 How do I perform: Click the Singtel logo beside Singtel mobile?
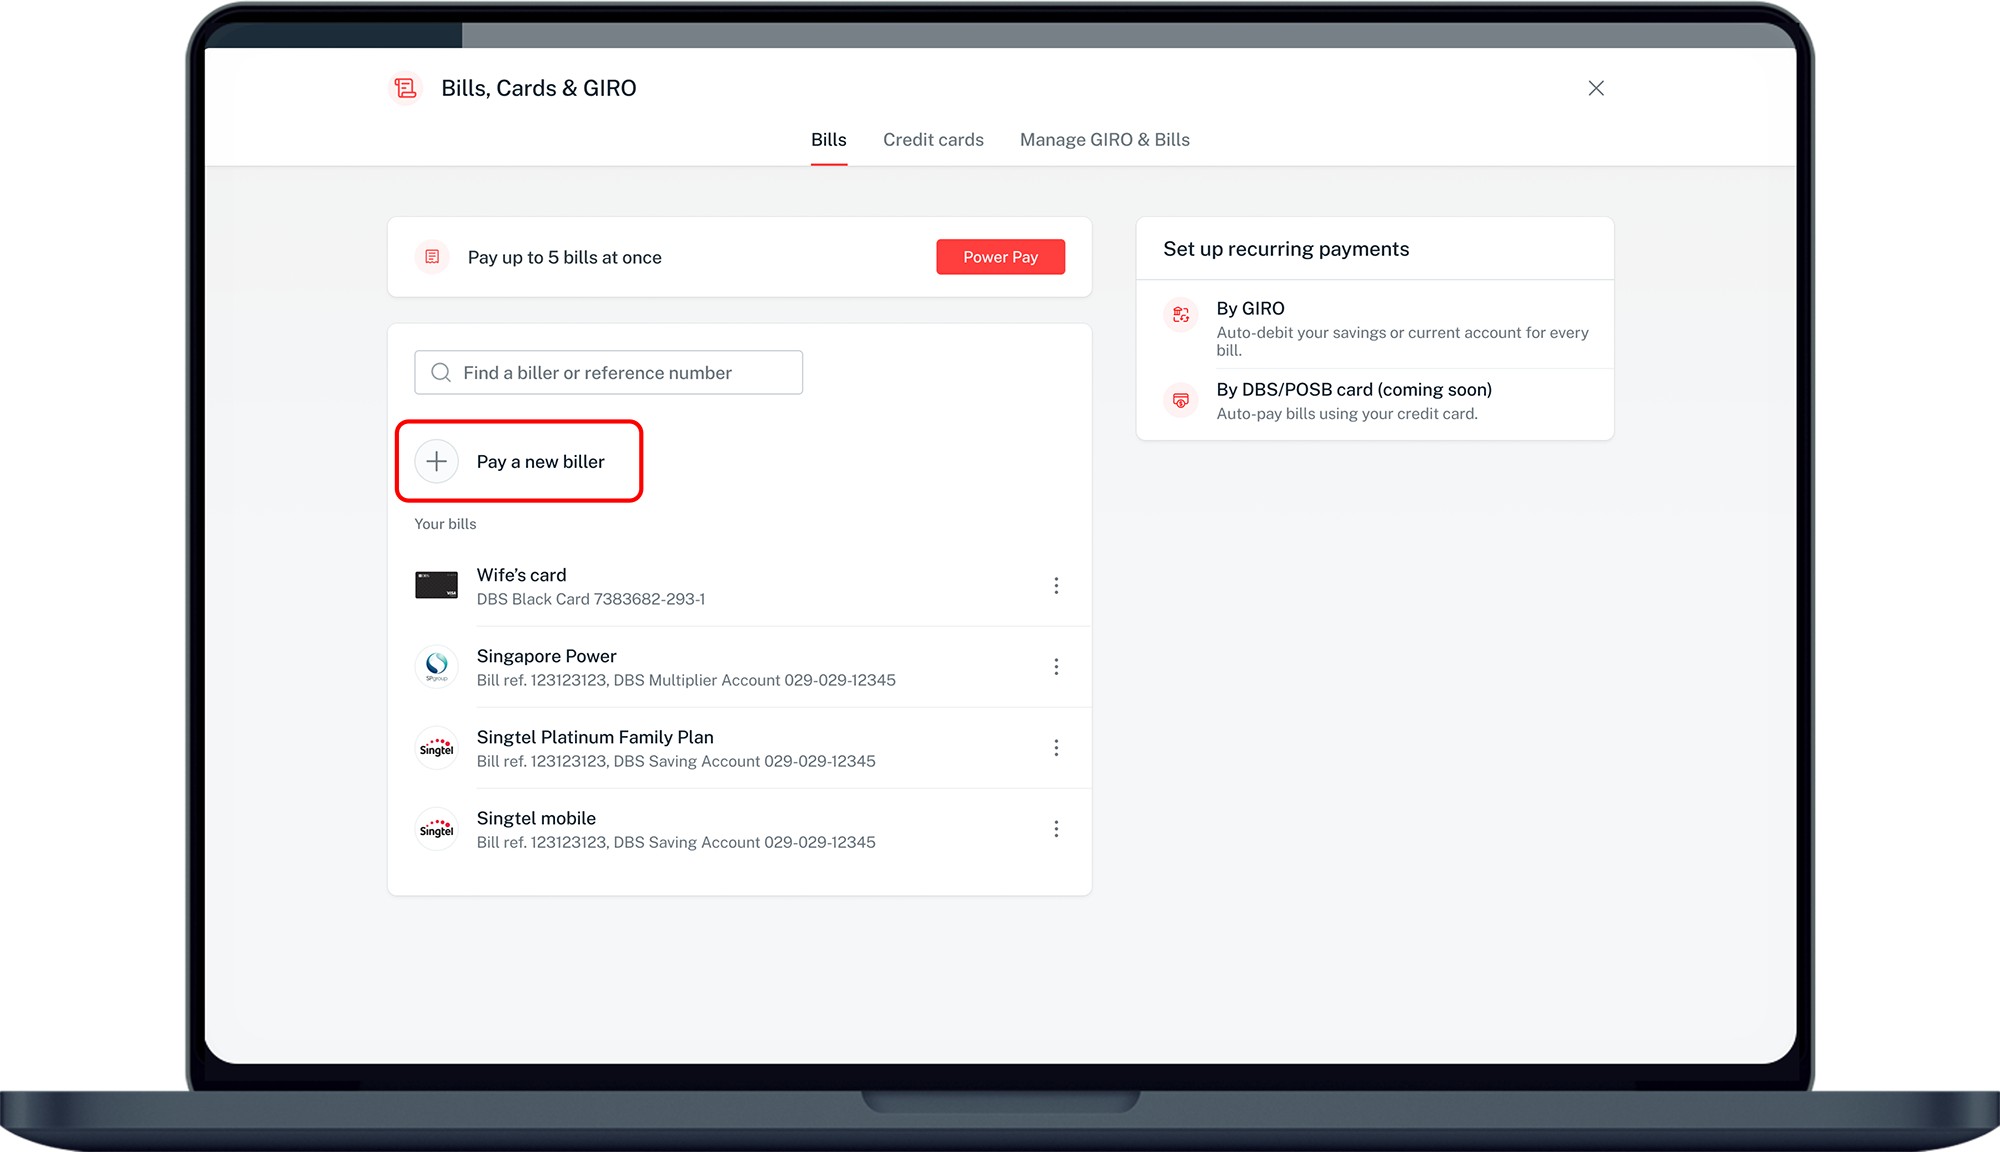[437, 829]
